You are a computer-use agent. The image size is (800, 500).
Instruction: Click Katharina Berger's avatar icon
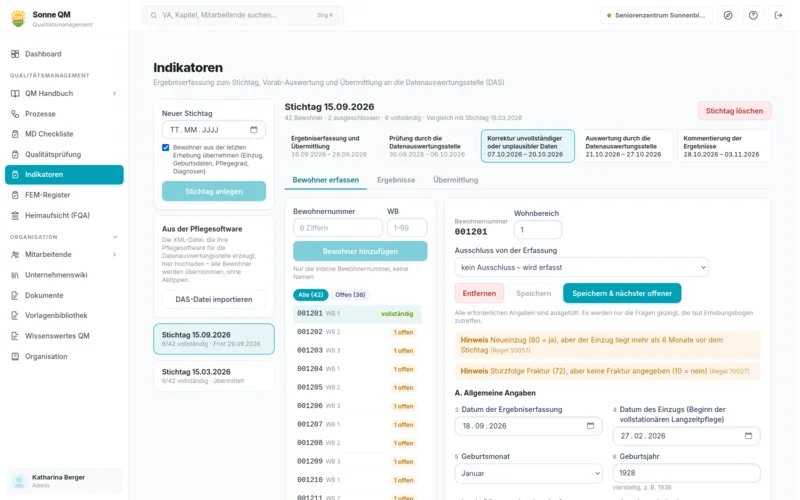(19, 481)
